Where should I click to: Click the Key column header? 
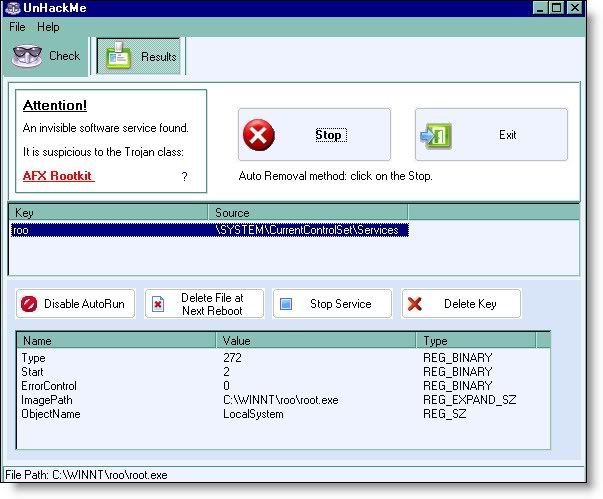(108, 213)
